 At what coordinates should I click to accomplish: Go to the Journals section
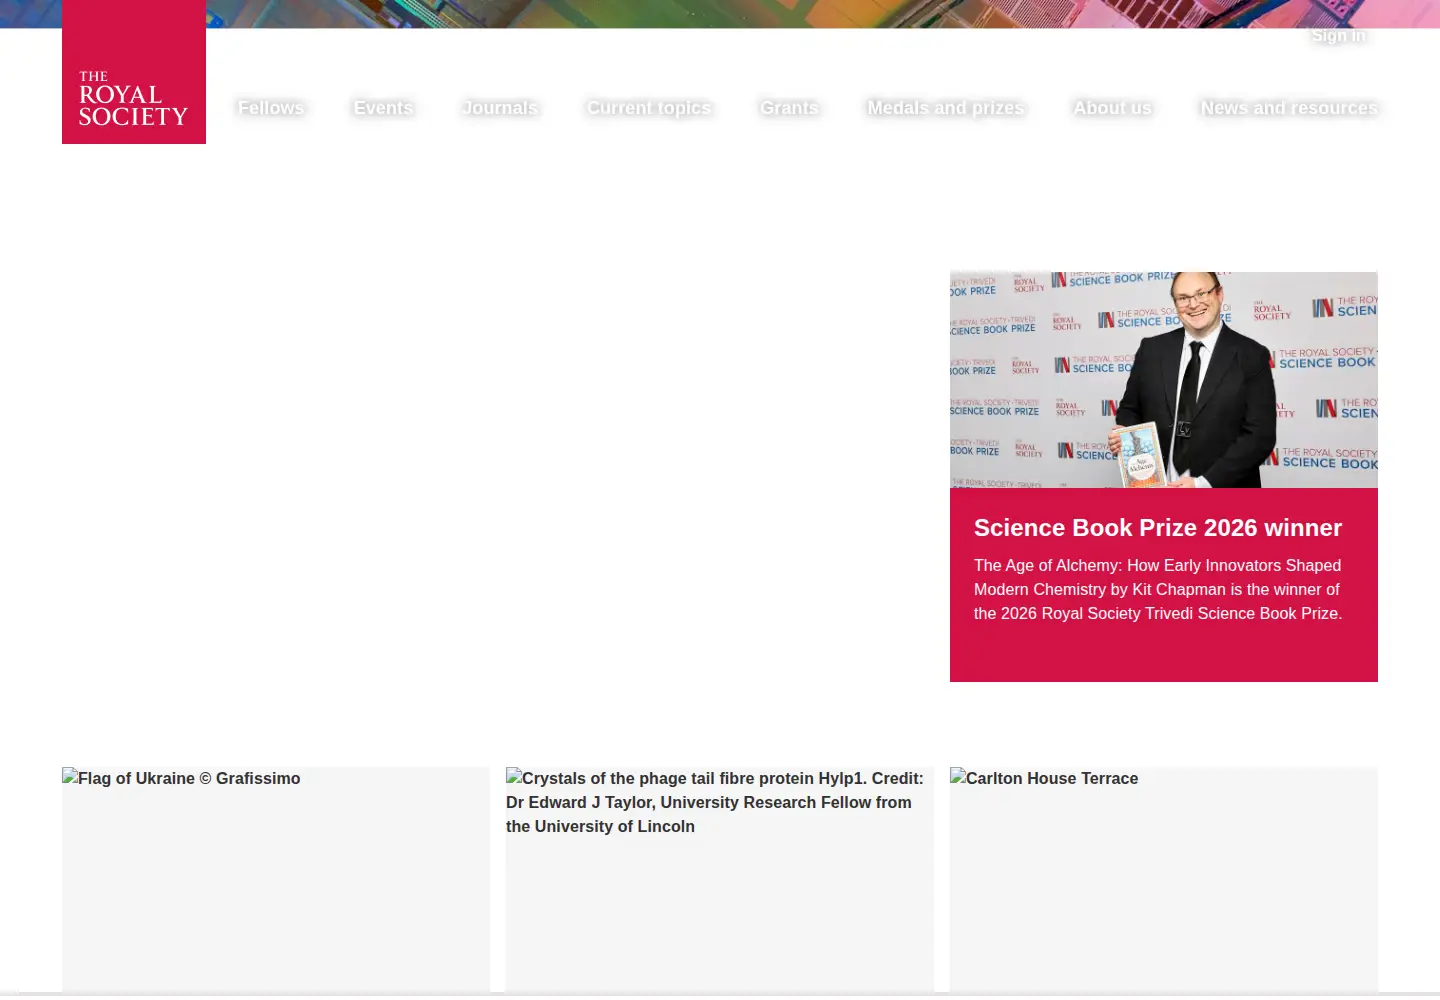tap(500, 108)
